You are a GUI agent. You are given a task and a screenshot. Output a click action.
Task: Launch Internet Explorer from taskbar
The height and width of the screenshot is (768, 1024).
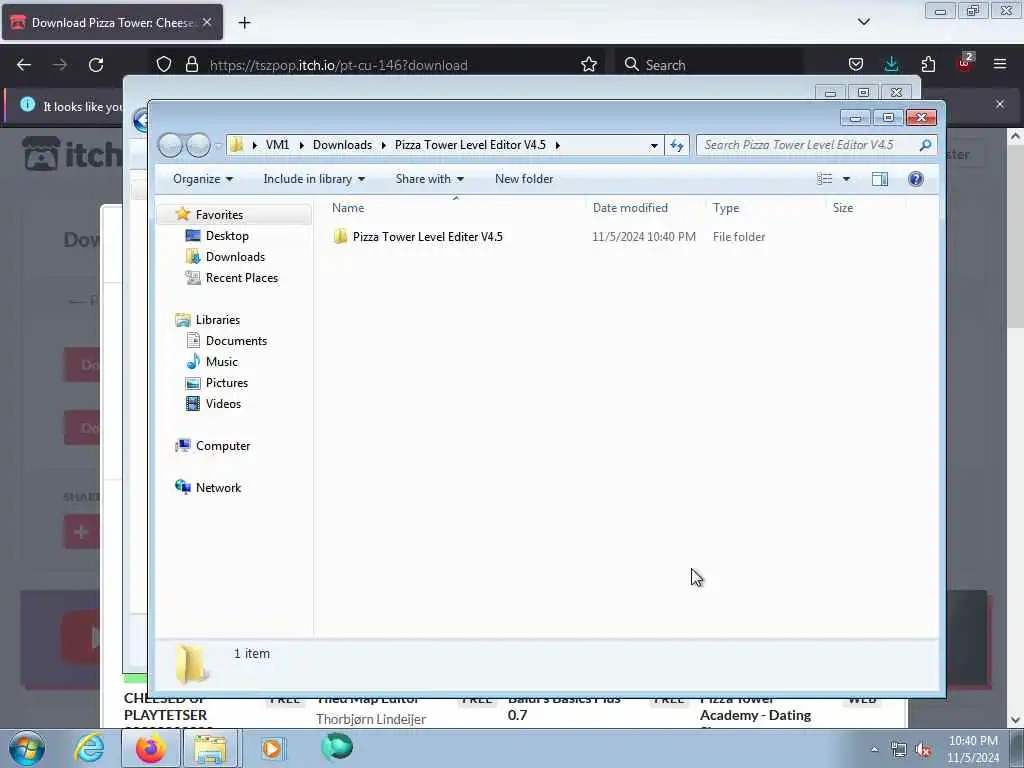click(x=89, y=748)
